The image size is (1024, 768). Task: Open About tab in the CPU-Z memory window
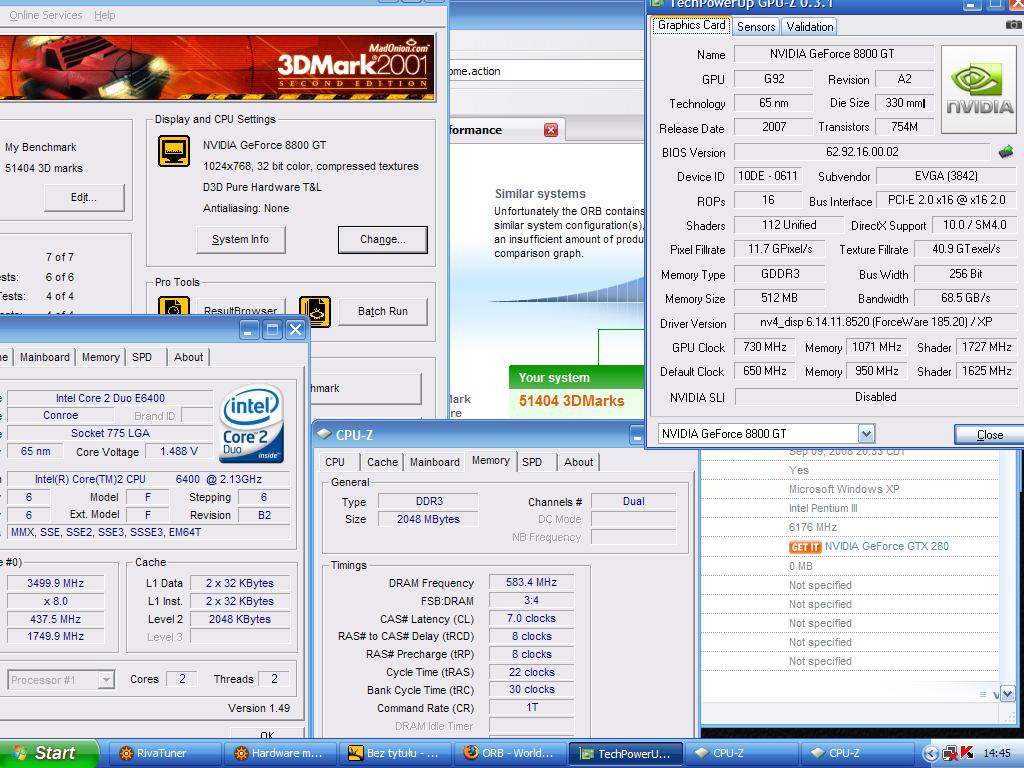pyautogui.click(x=579, y=462)
